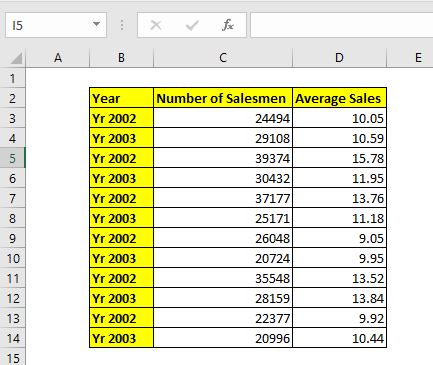Image resolution: width=433 pixels, height=365 pixels.
Task: Select the Yr 2003 cell in row 14
Action: [121, 338]
